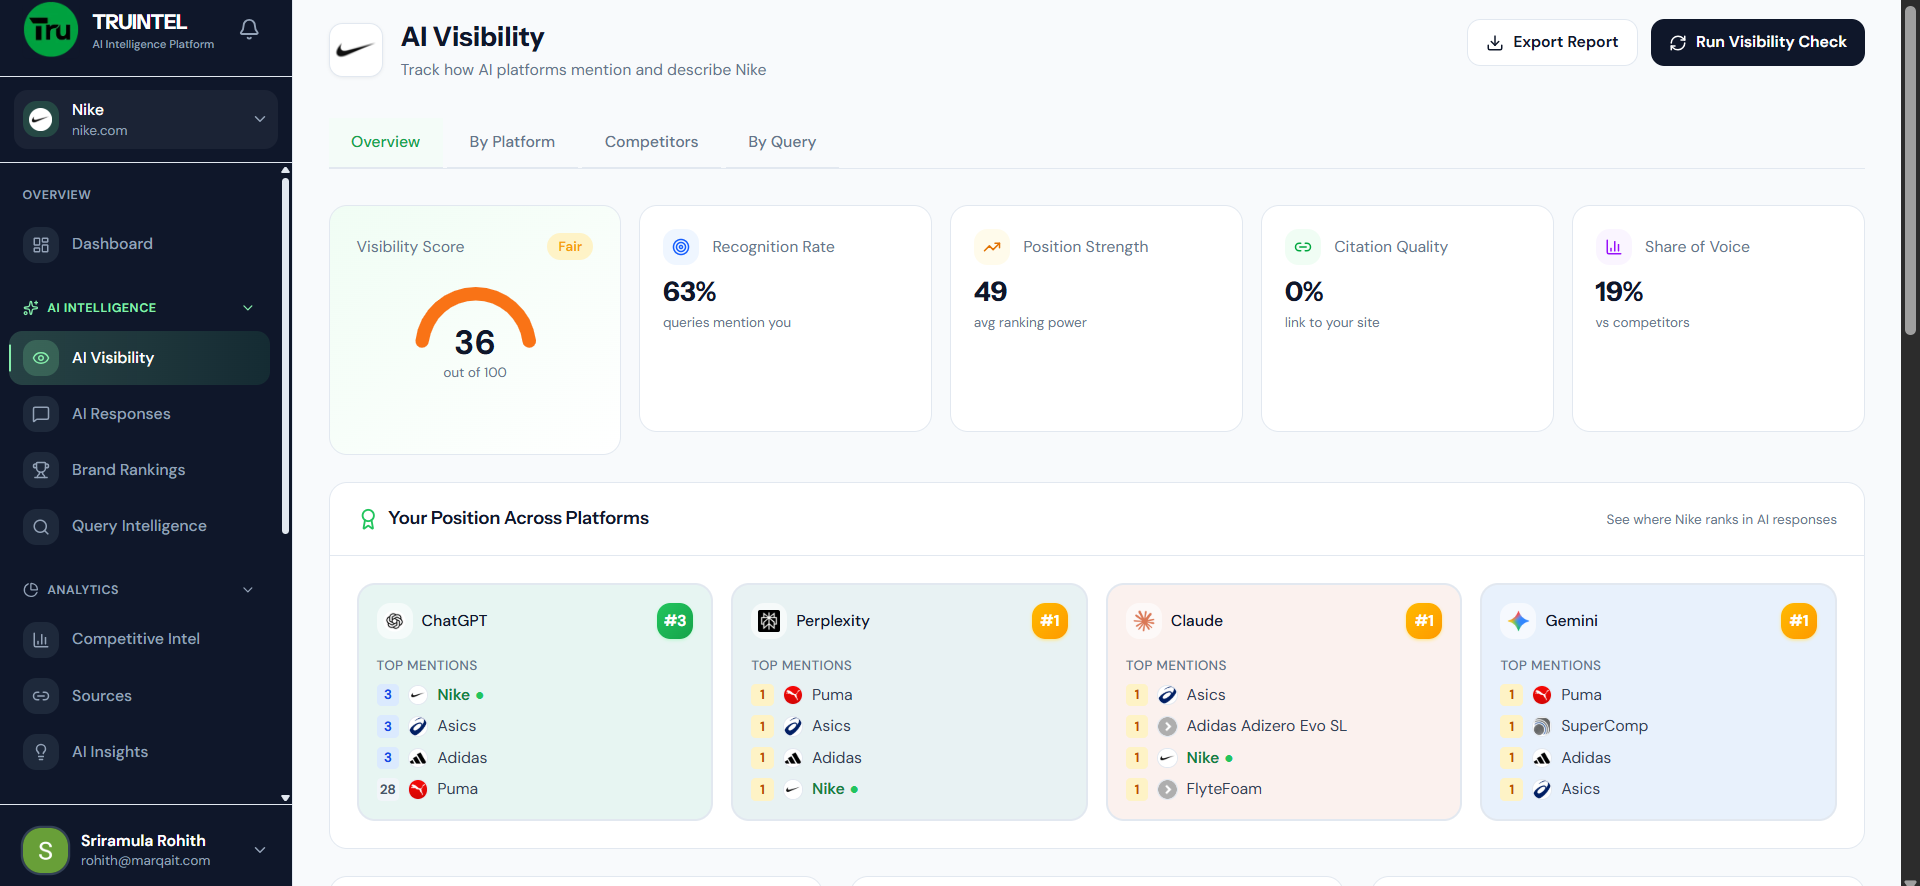This screenshot has width=1920, height=886.
Task: Open Dashboard via its grid icon
Action: (x=41, y=245)
